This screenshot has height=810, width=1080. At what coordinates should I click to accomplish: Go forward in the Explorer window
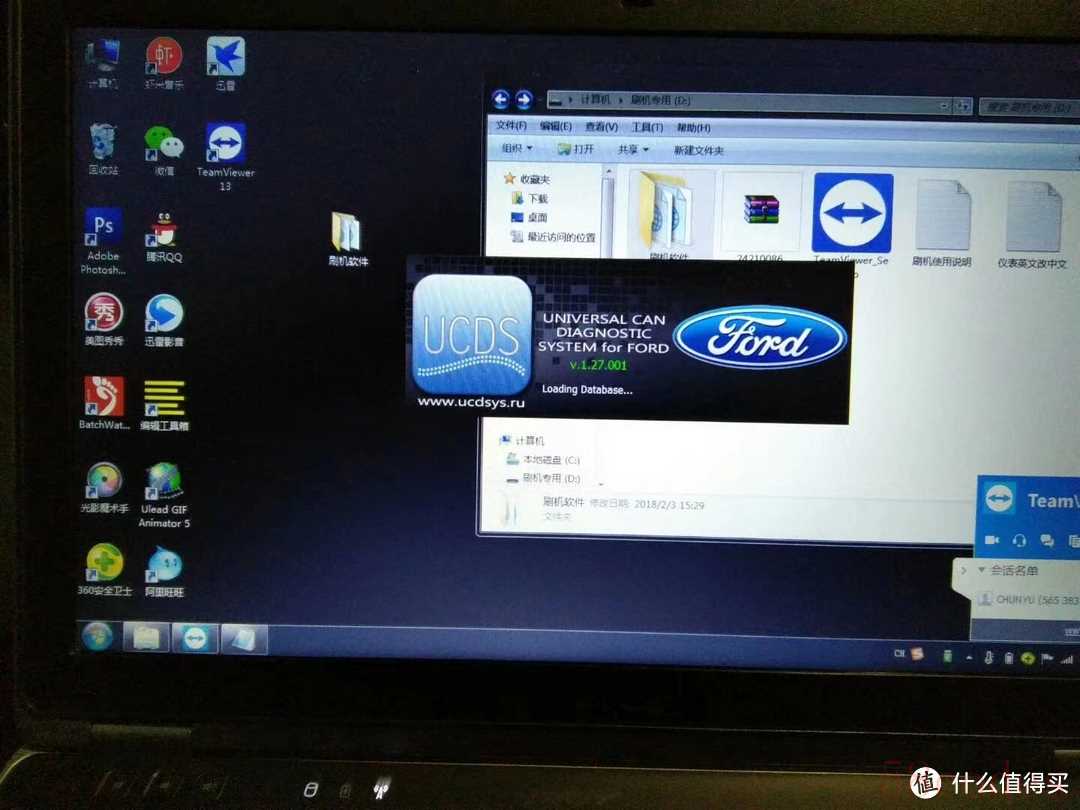click(524, 101)
